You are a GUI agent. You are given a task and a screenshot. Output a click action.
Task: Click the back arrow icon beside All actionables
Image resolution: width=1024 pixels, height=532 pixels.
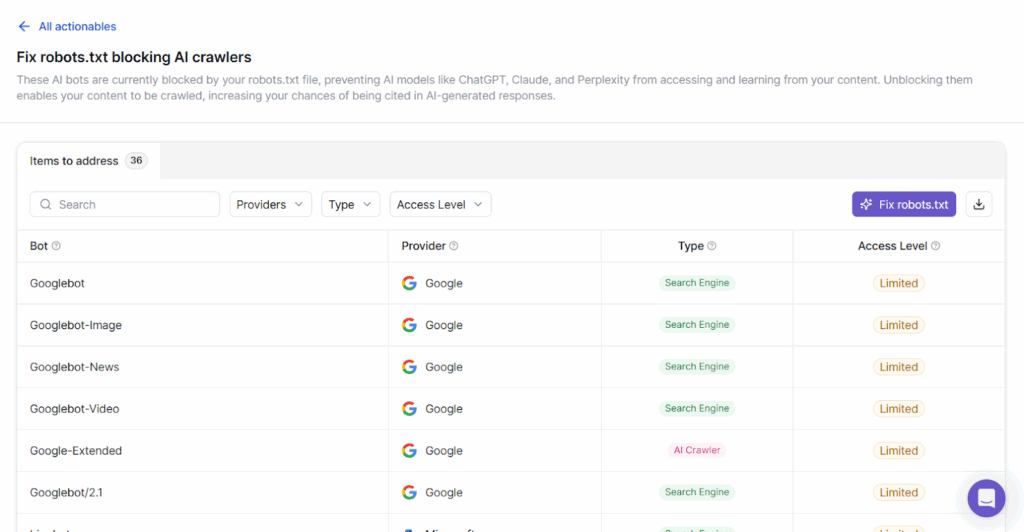tap(24, 26)
